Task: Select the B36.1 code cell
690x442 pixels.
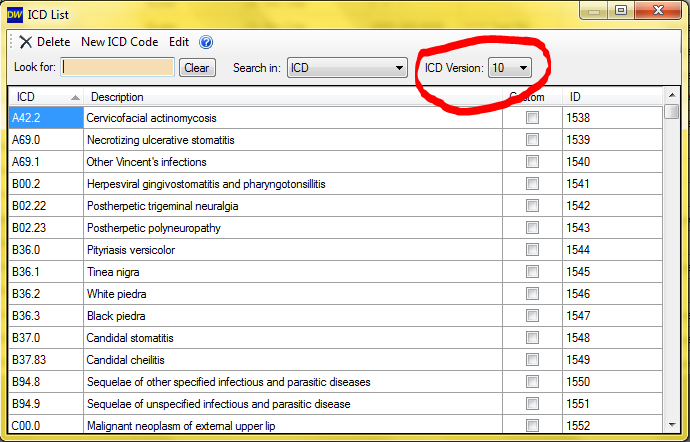Action: click(x=46, y=272)
